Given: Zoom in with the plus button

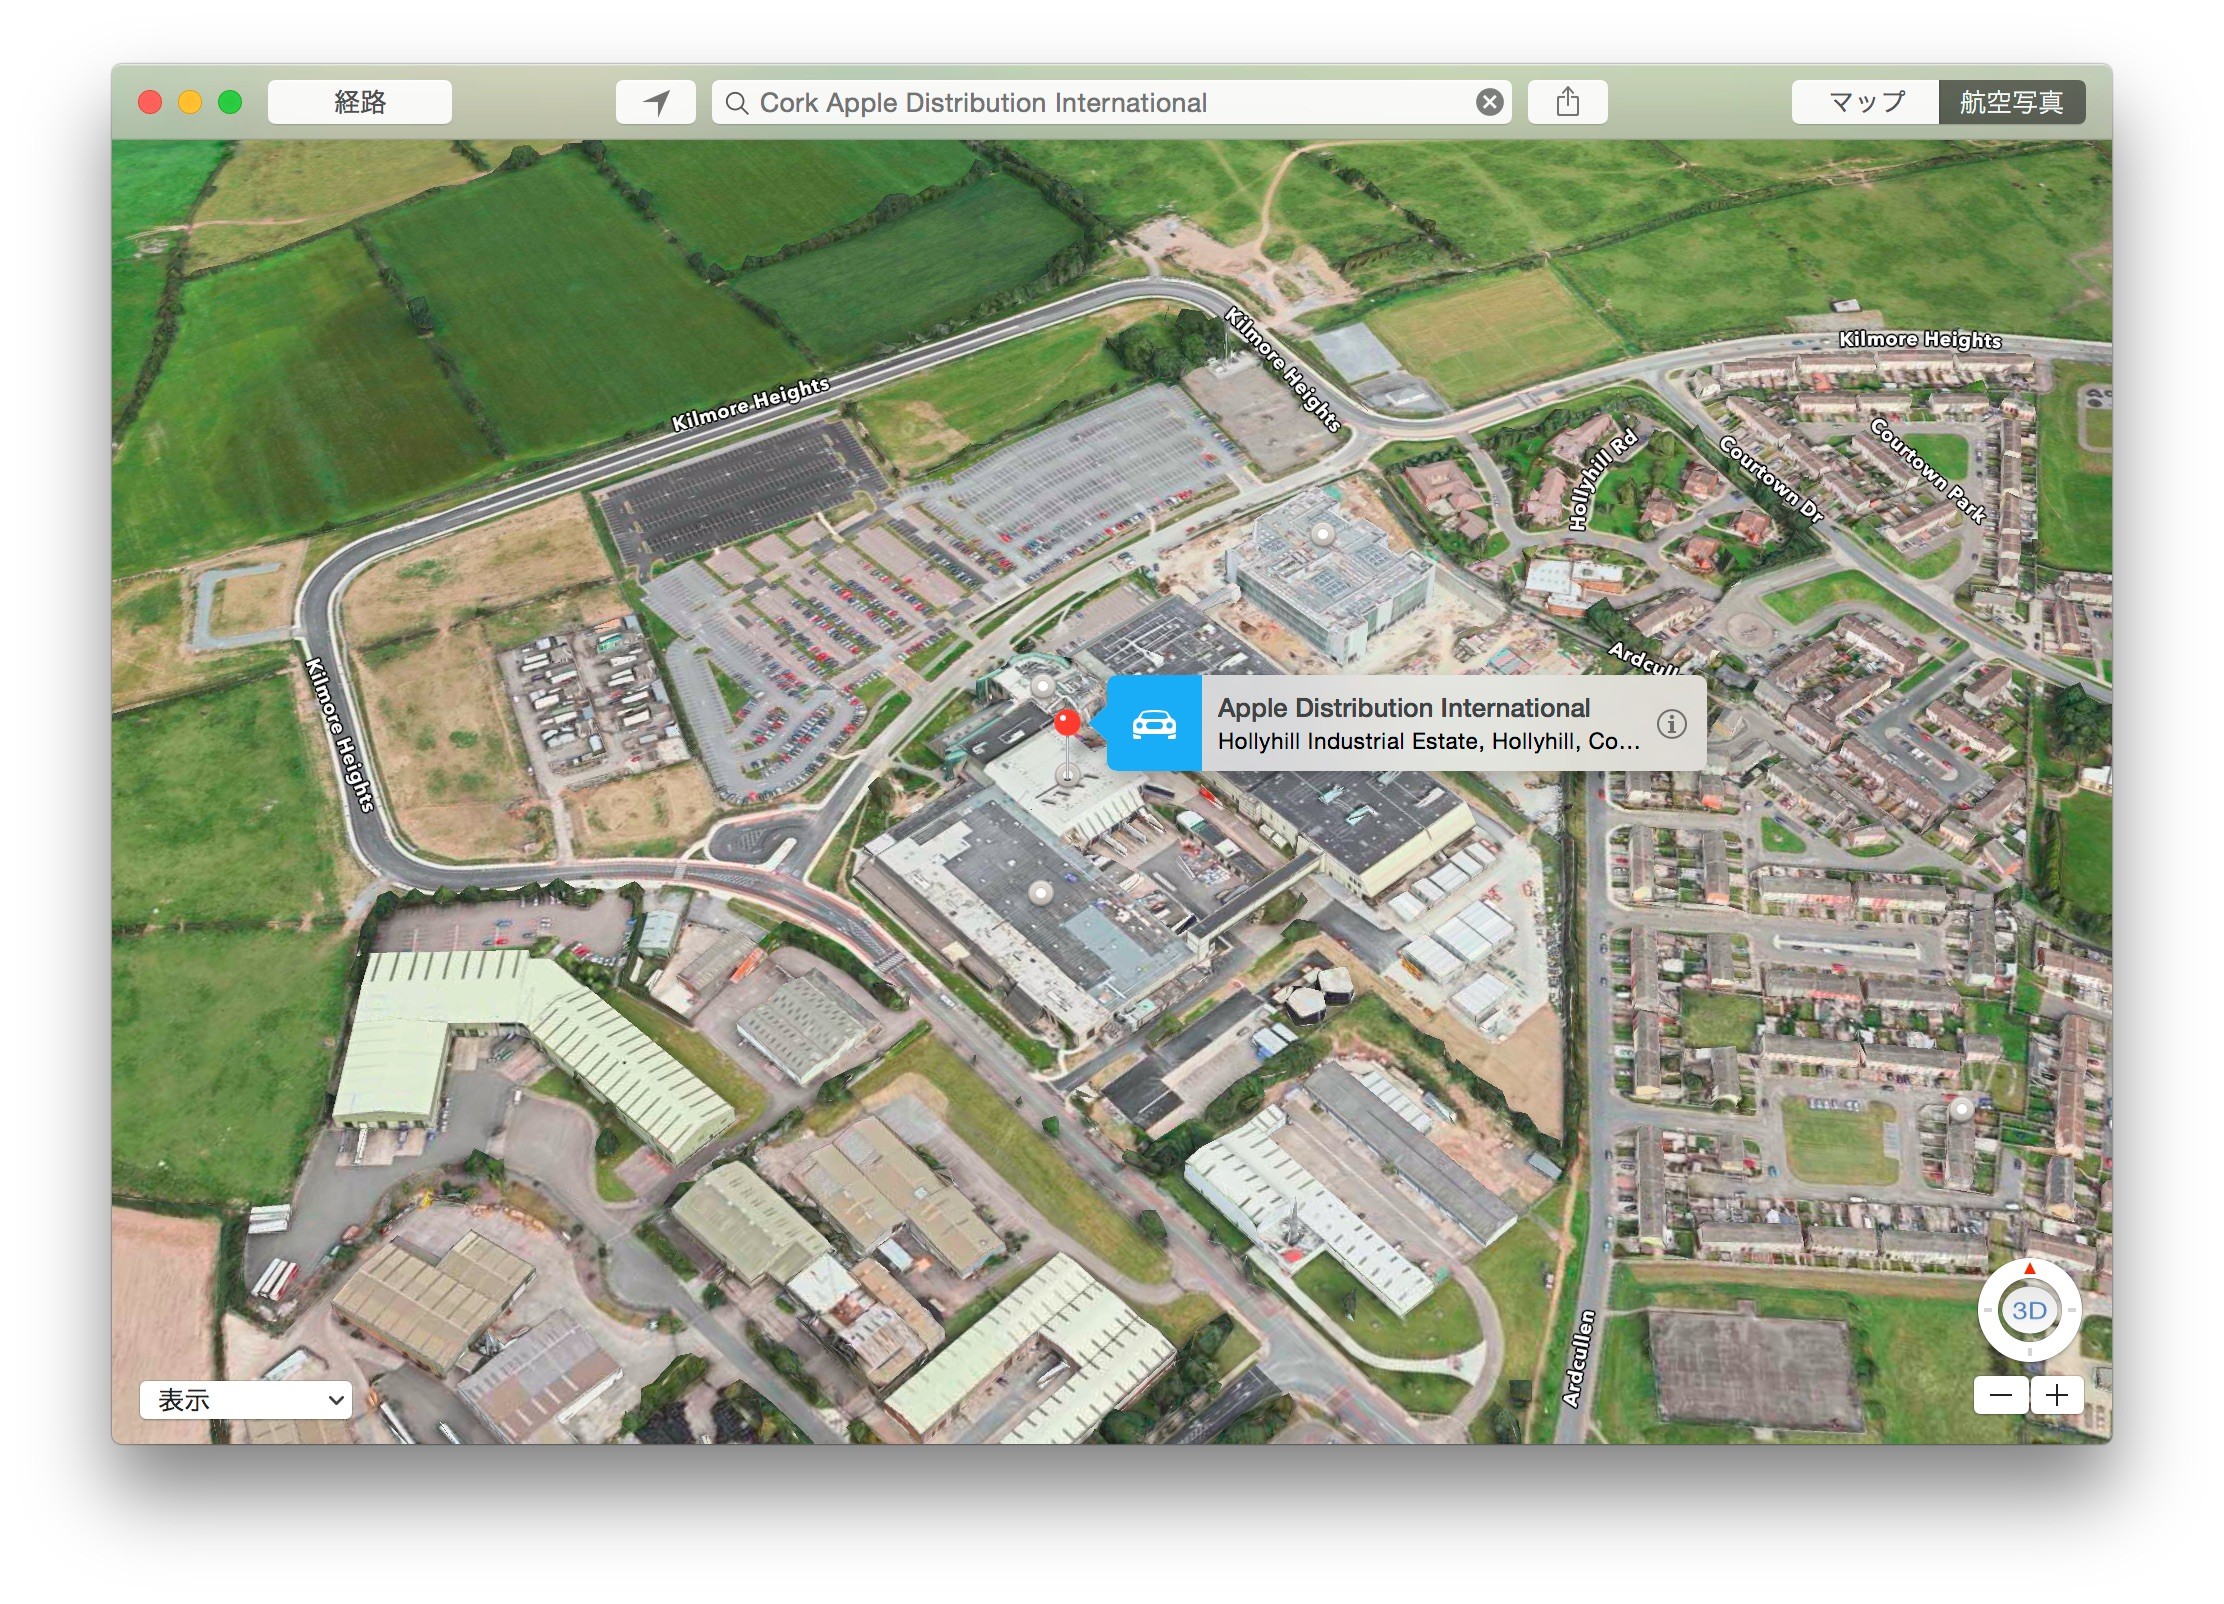Looking at the screenshot, I should pyautogui.click(x=2057, y=1395).
